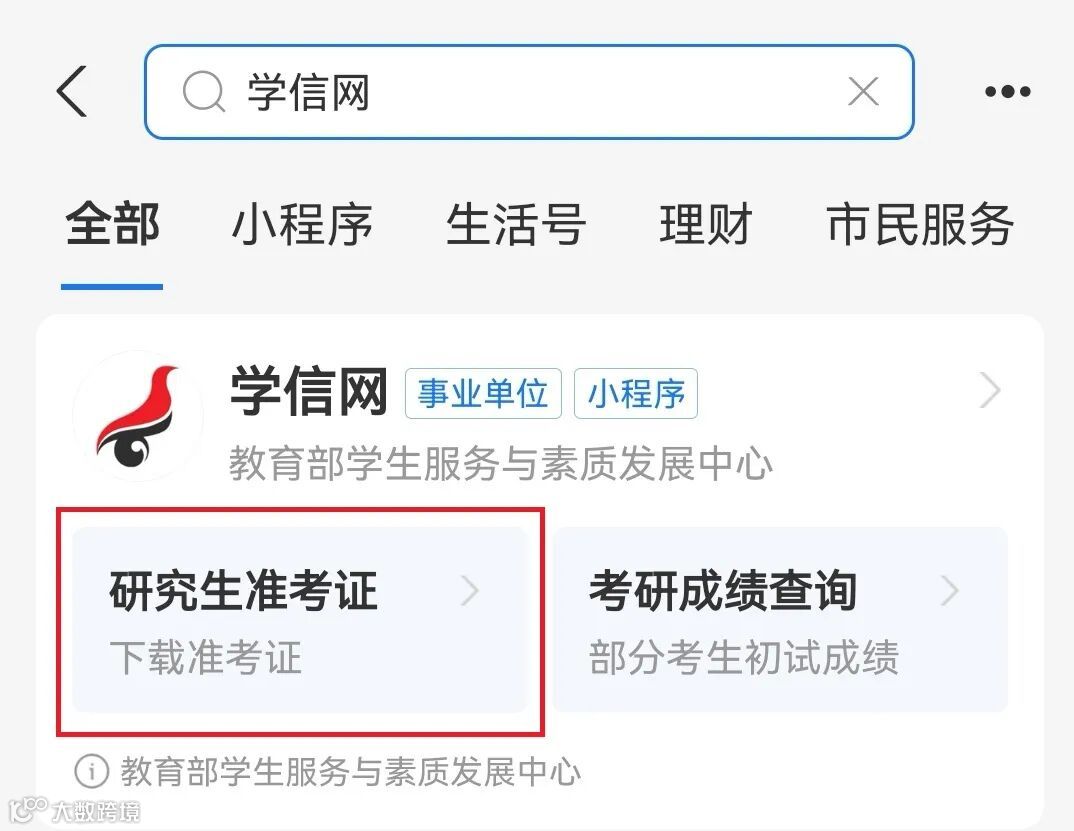This screenshot has height=831, width=1074.
Task: Tap the back arrow icon
Action: (72, 91)
